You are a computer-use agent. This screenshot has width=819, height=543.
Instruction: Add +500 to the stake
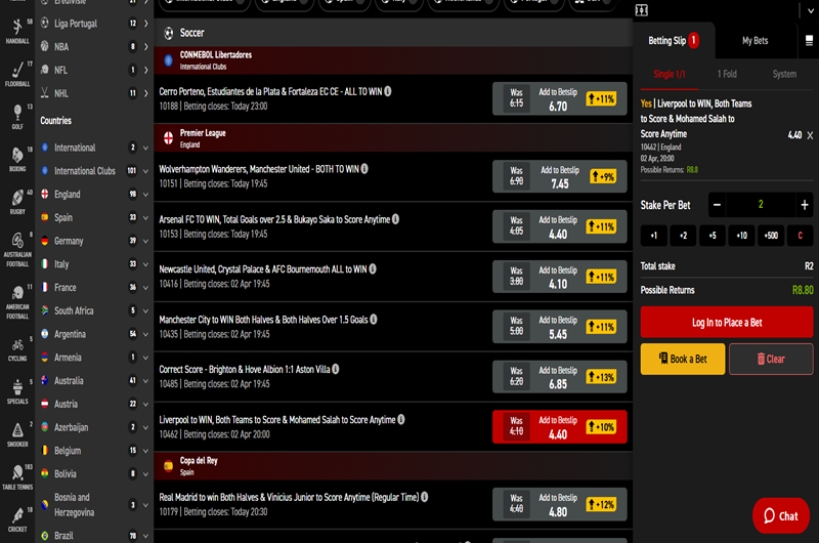coord(771,235)
